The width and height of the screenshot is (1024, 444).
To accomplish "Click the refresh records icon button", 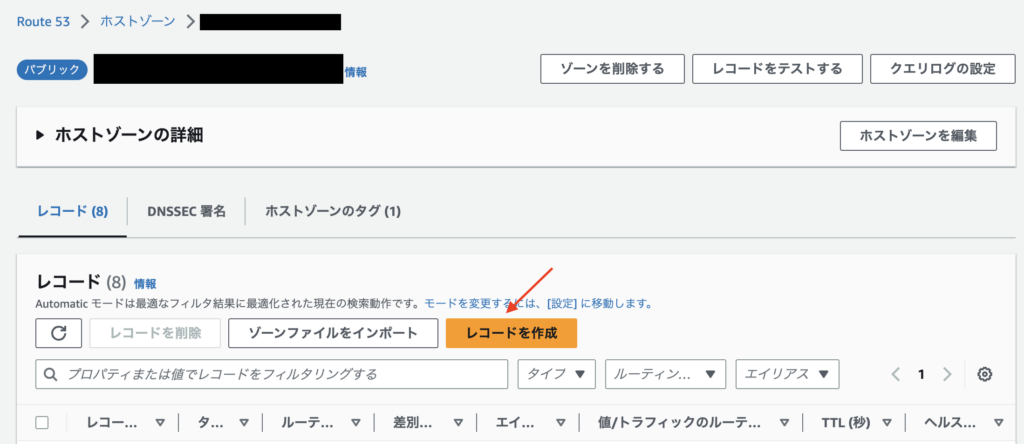I will click(x=59, y=333).
